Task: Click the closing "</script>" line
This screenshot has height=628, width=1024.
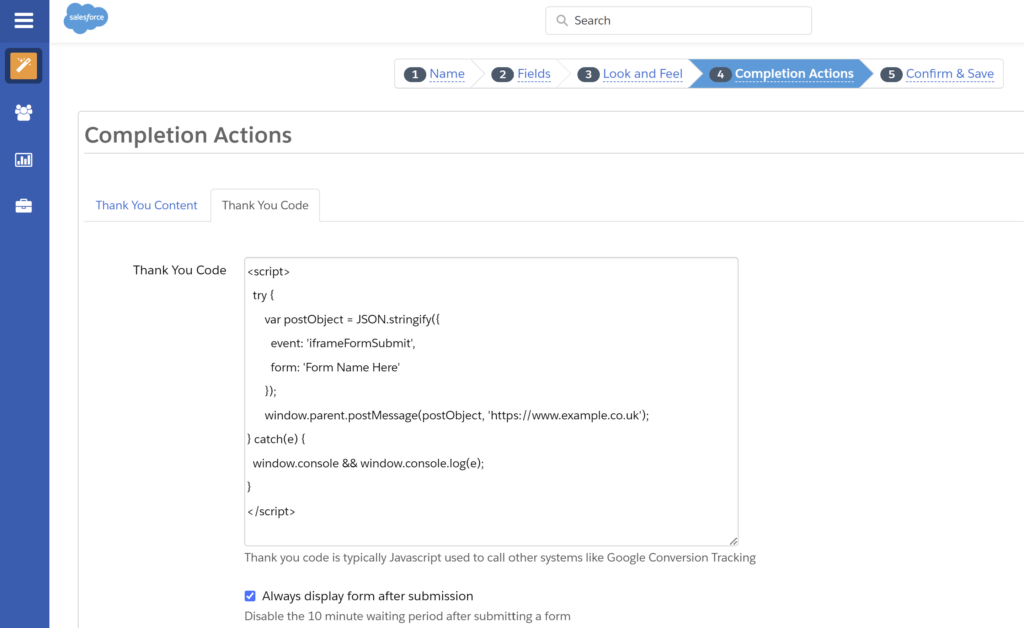Action: click(271, 512)
